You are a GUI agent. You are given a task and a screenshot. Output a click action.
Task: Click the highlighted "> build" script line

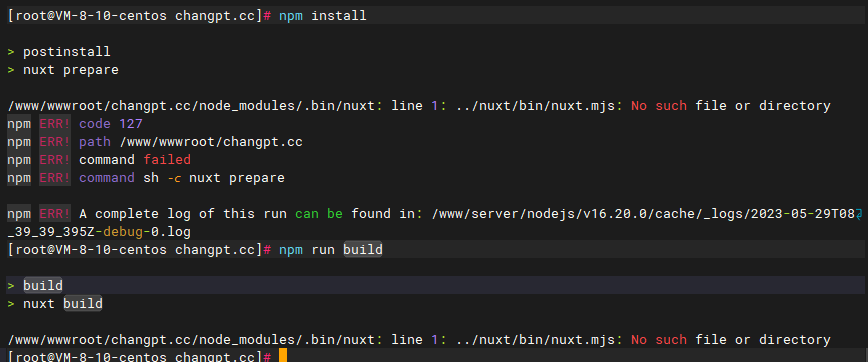35,286
